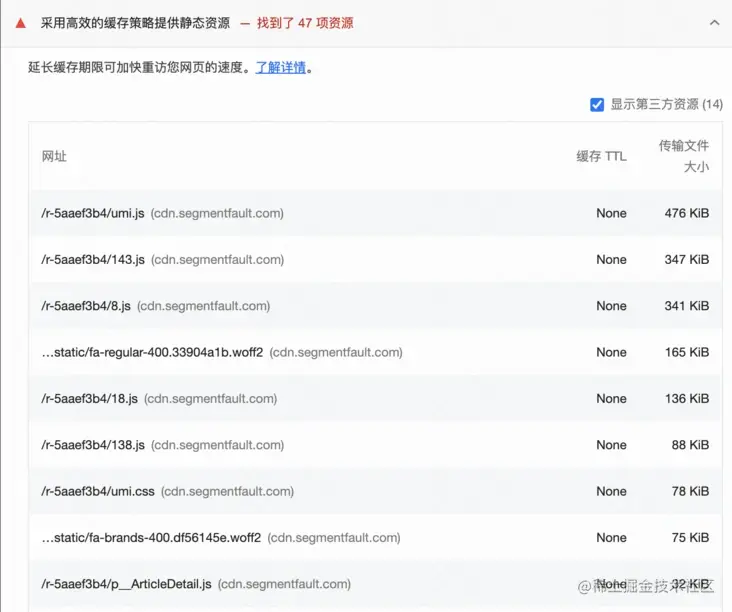
Task: Collapse the cache policy audit chevron
Action: [714, 22]
